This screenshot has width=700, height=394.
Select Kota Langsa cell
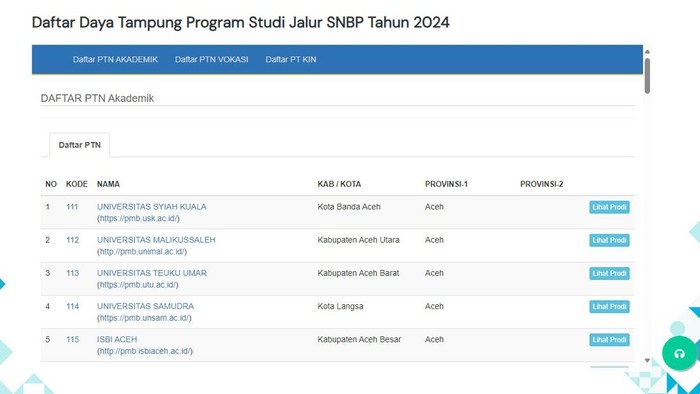tap(340, 306)
